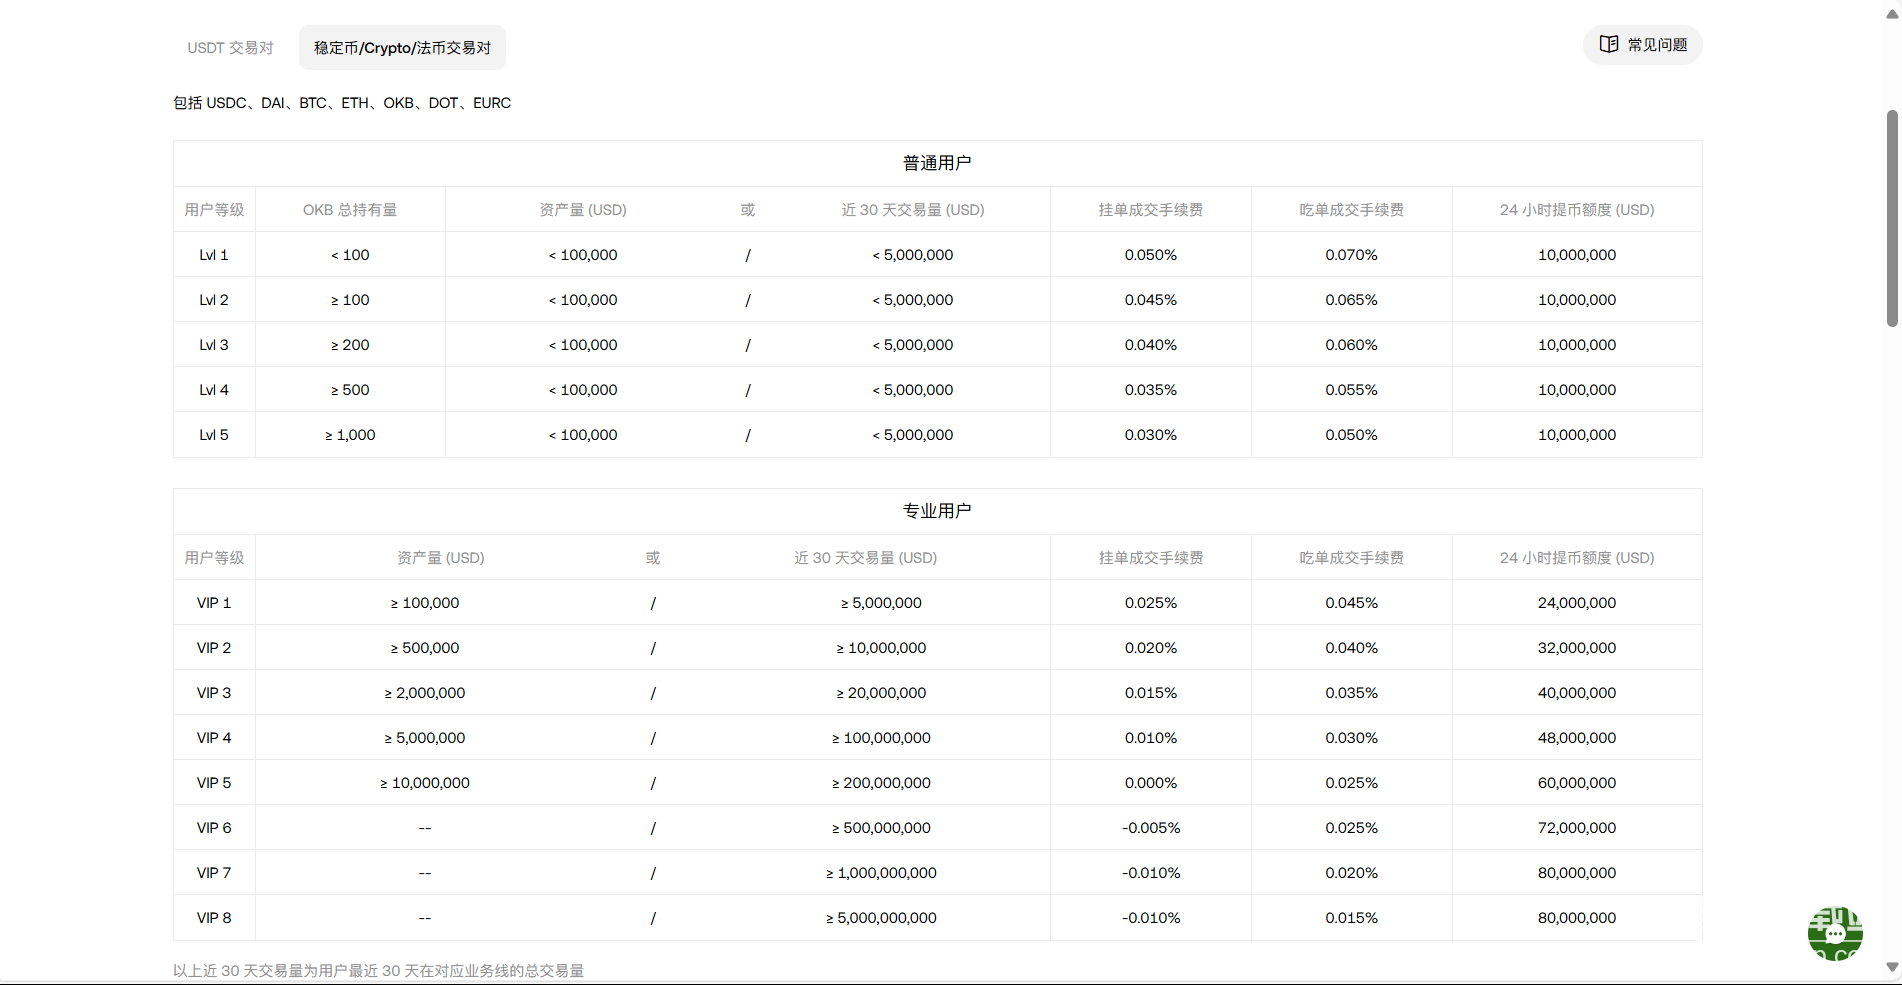
Task: Click the '≥ 500,000,000' trading volume cell
Action: click(x=881, y=828)
